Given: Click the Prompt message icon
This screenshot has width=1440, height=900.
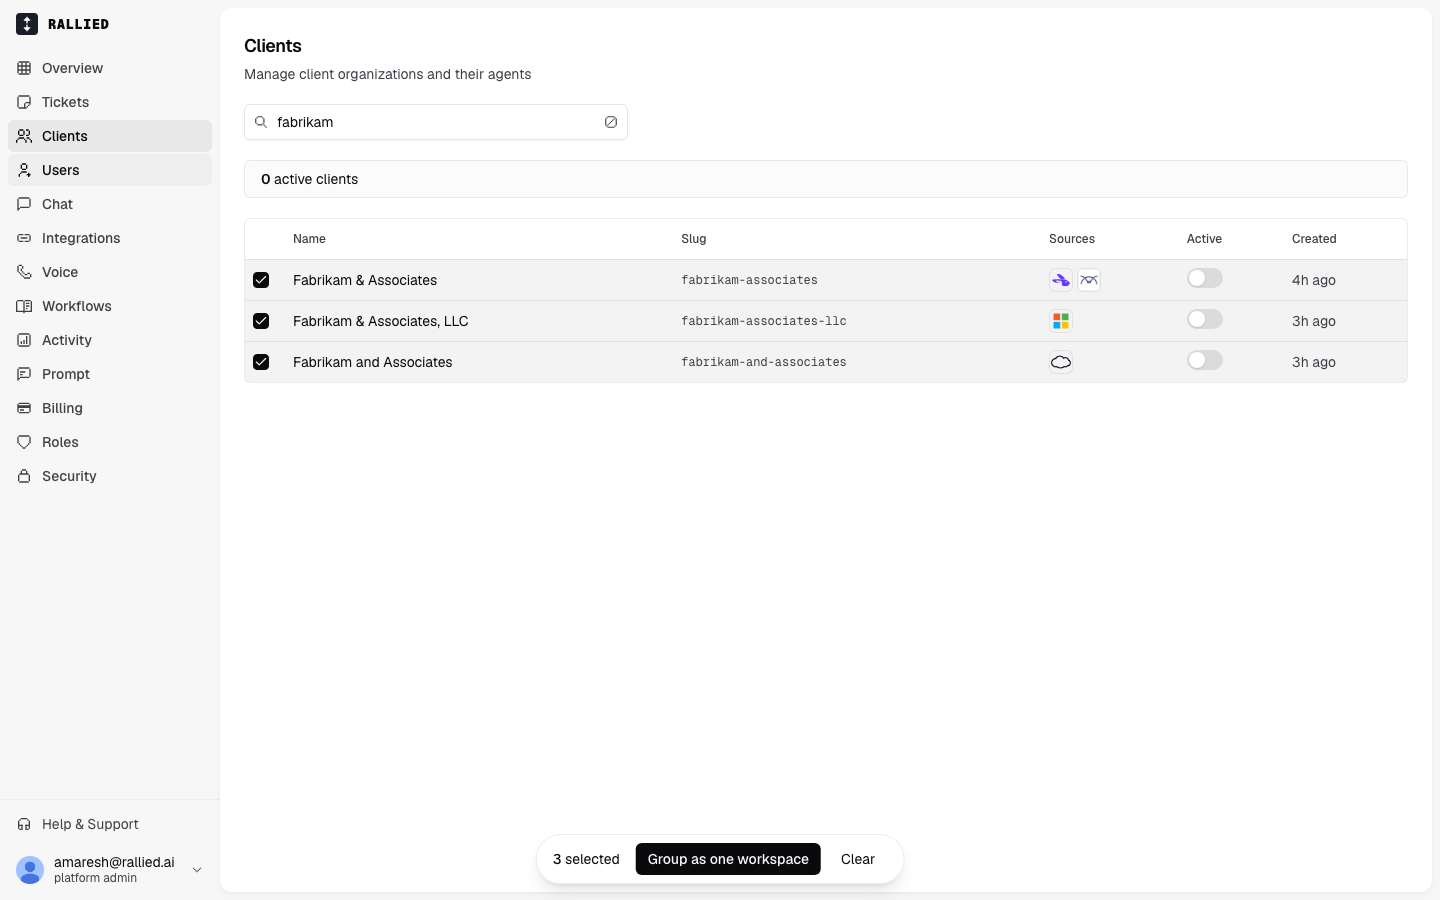Looking at the screenshot, I should 24,374.
